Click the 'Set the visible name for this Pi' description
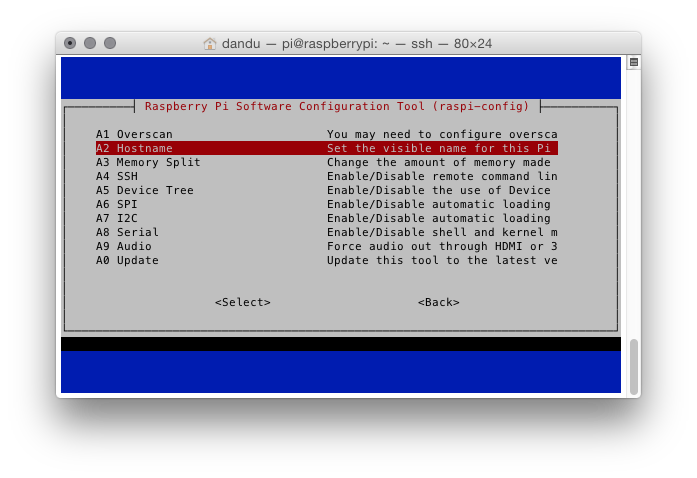Viewport: 697px width, 478px height. (x=439, y=148)
